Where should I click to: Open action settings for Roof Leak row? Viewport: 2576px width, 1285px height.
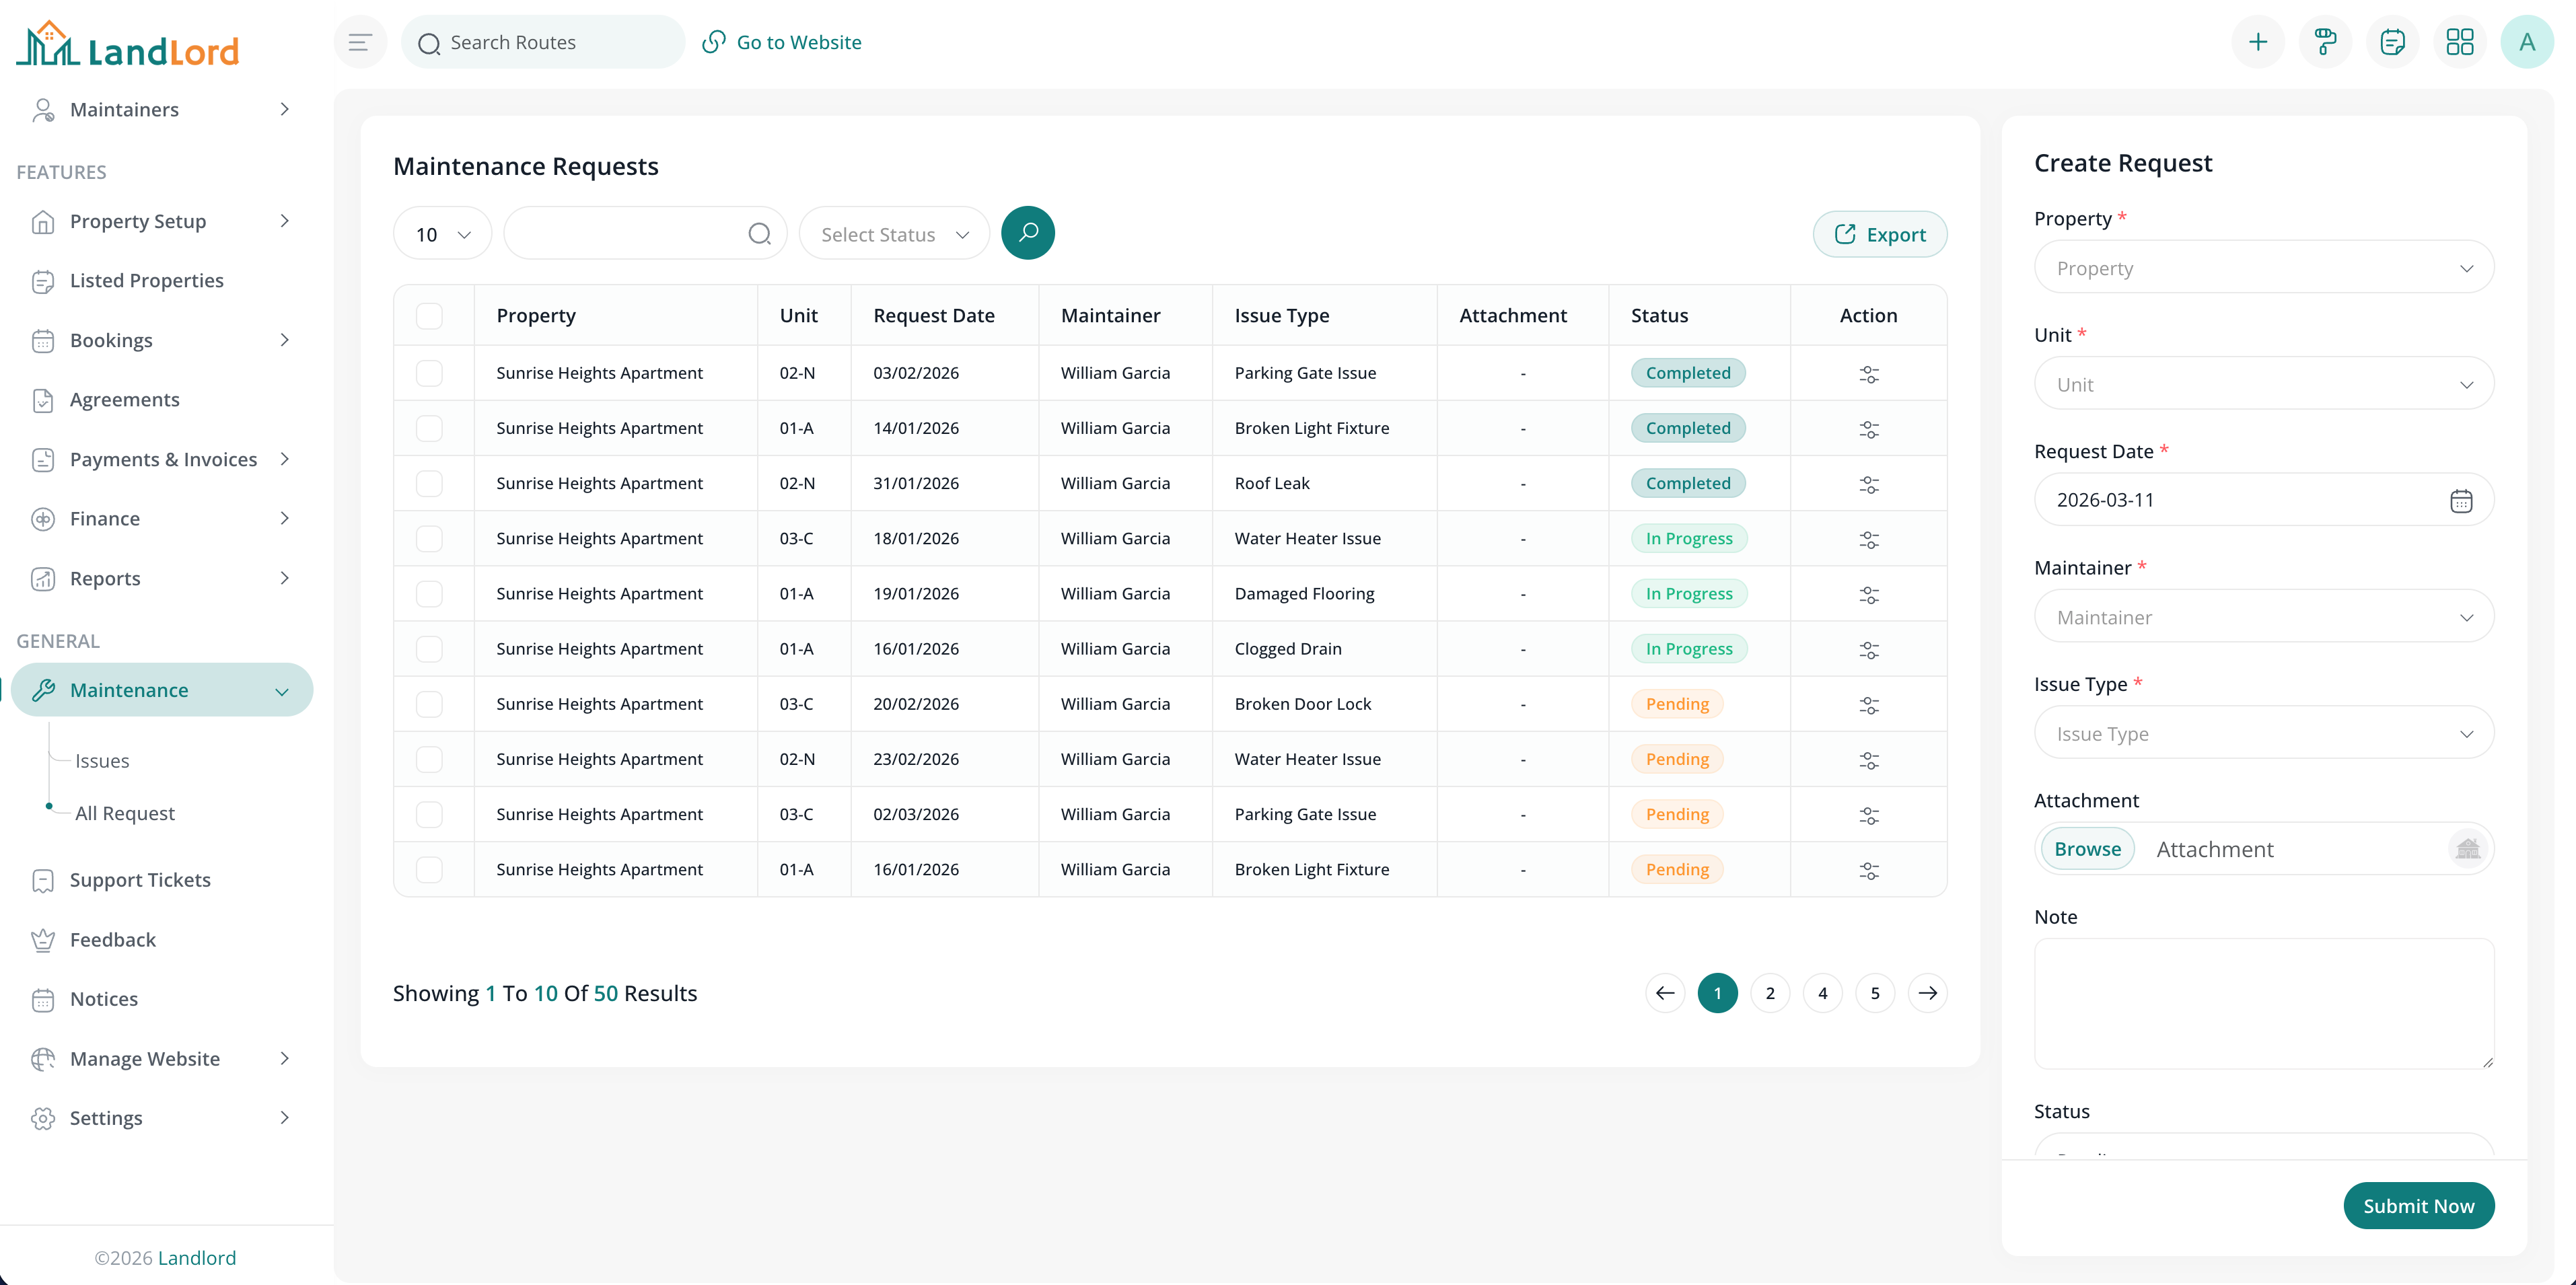click(1868, 484)
